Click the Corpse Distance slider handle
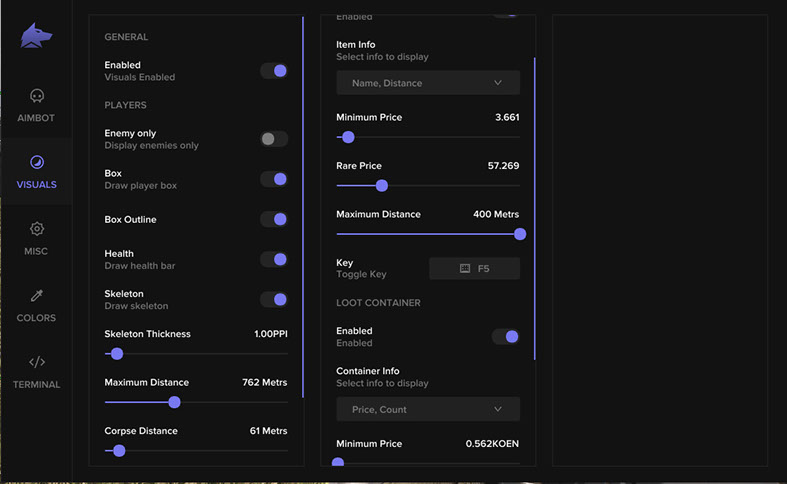This screenshot has height=484, width=787. click(x=119, y=451)
